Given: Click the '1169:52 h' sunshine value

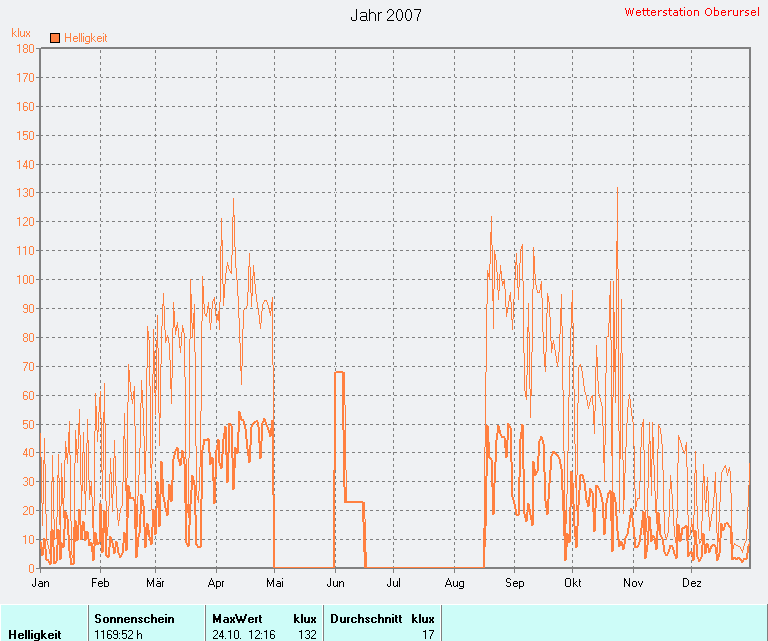Looking at the screenshot, I should (119, 635).
